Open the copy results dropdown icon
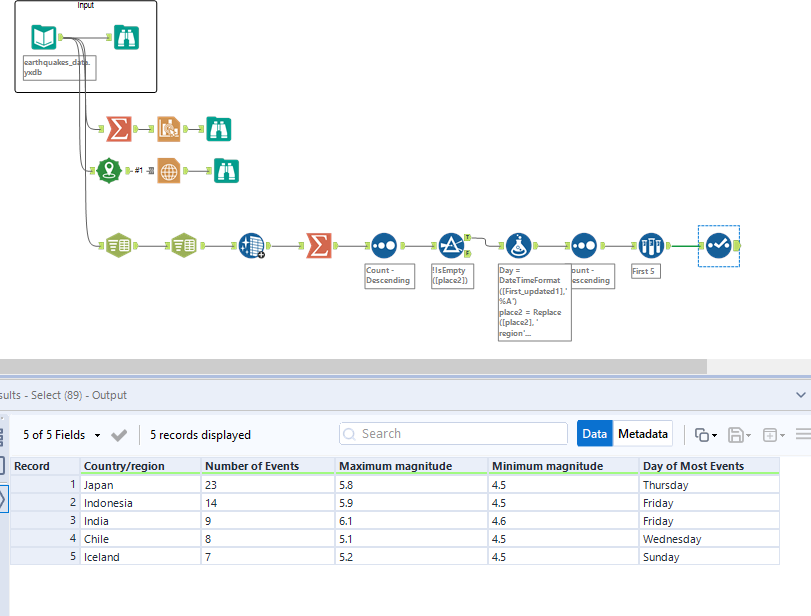The height and width of the screenshot is (616, 811). (706, 435)
